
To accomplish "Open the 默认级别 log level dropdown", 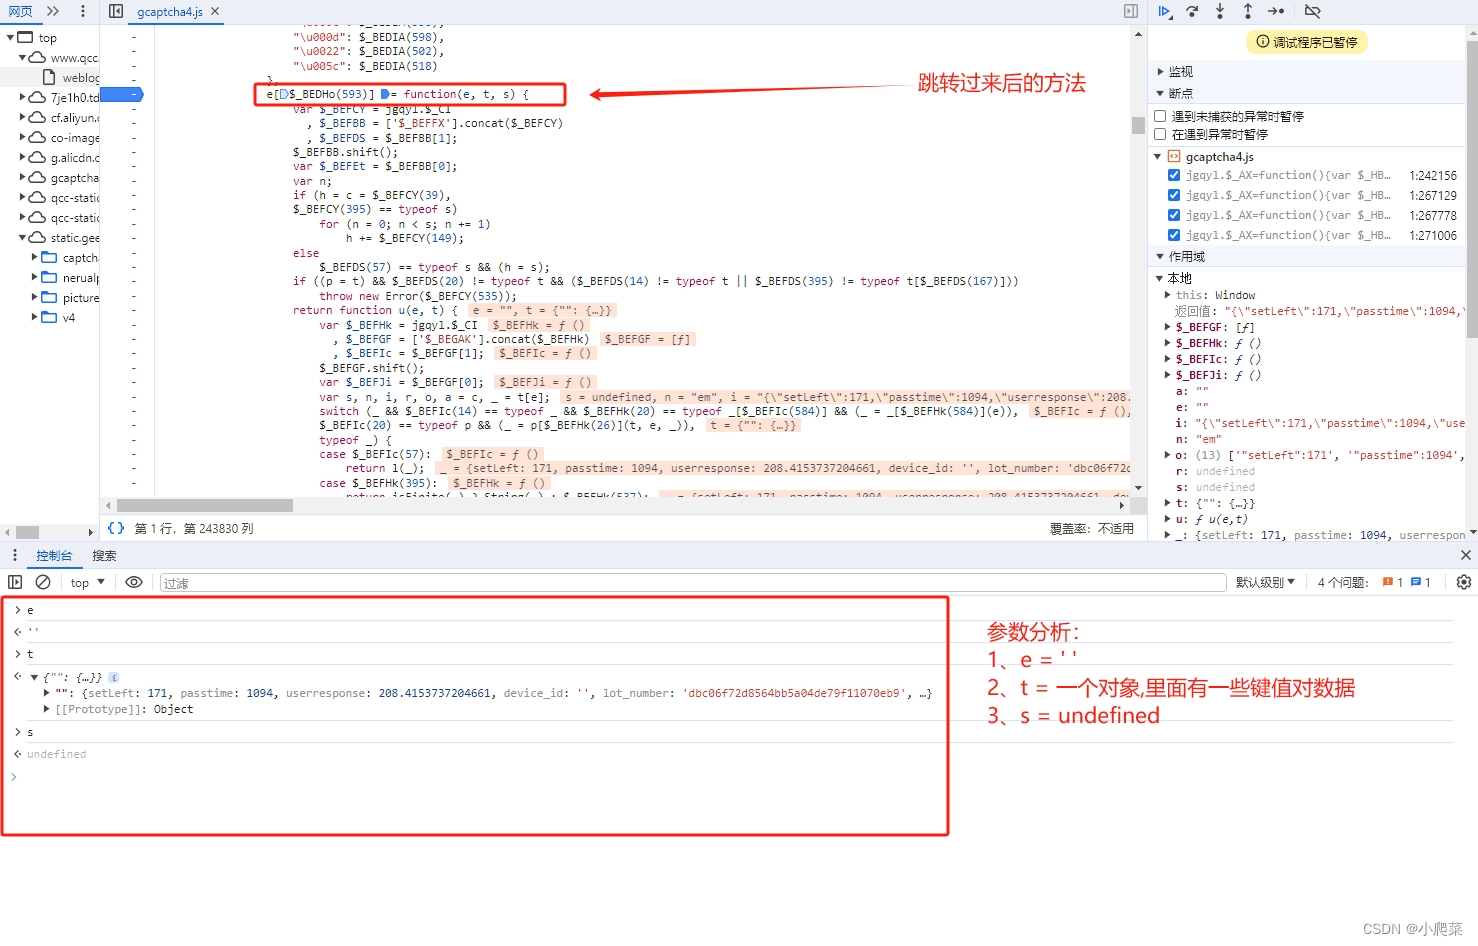I will [x=1265, y=582].
